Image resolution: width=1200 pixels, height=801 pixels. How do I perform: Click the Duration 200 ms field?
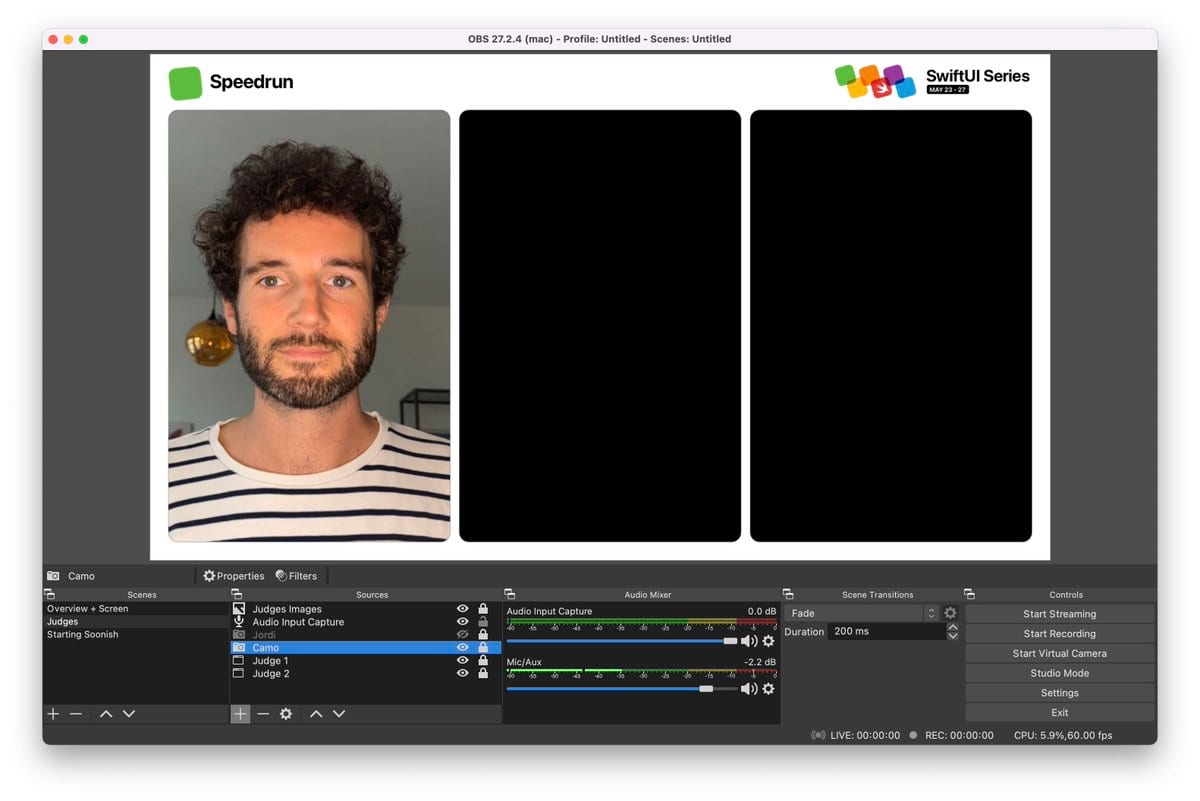pyautogui.click(x=886, y=632)
